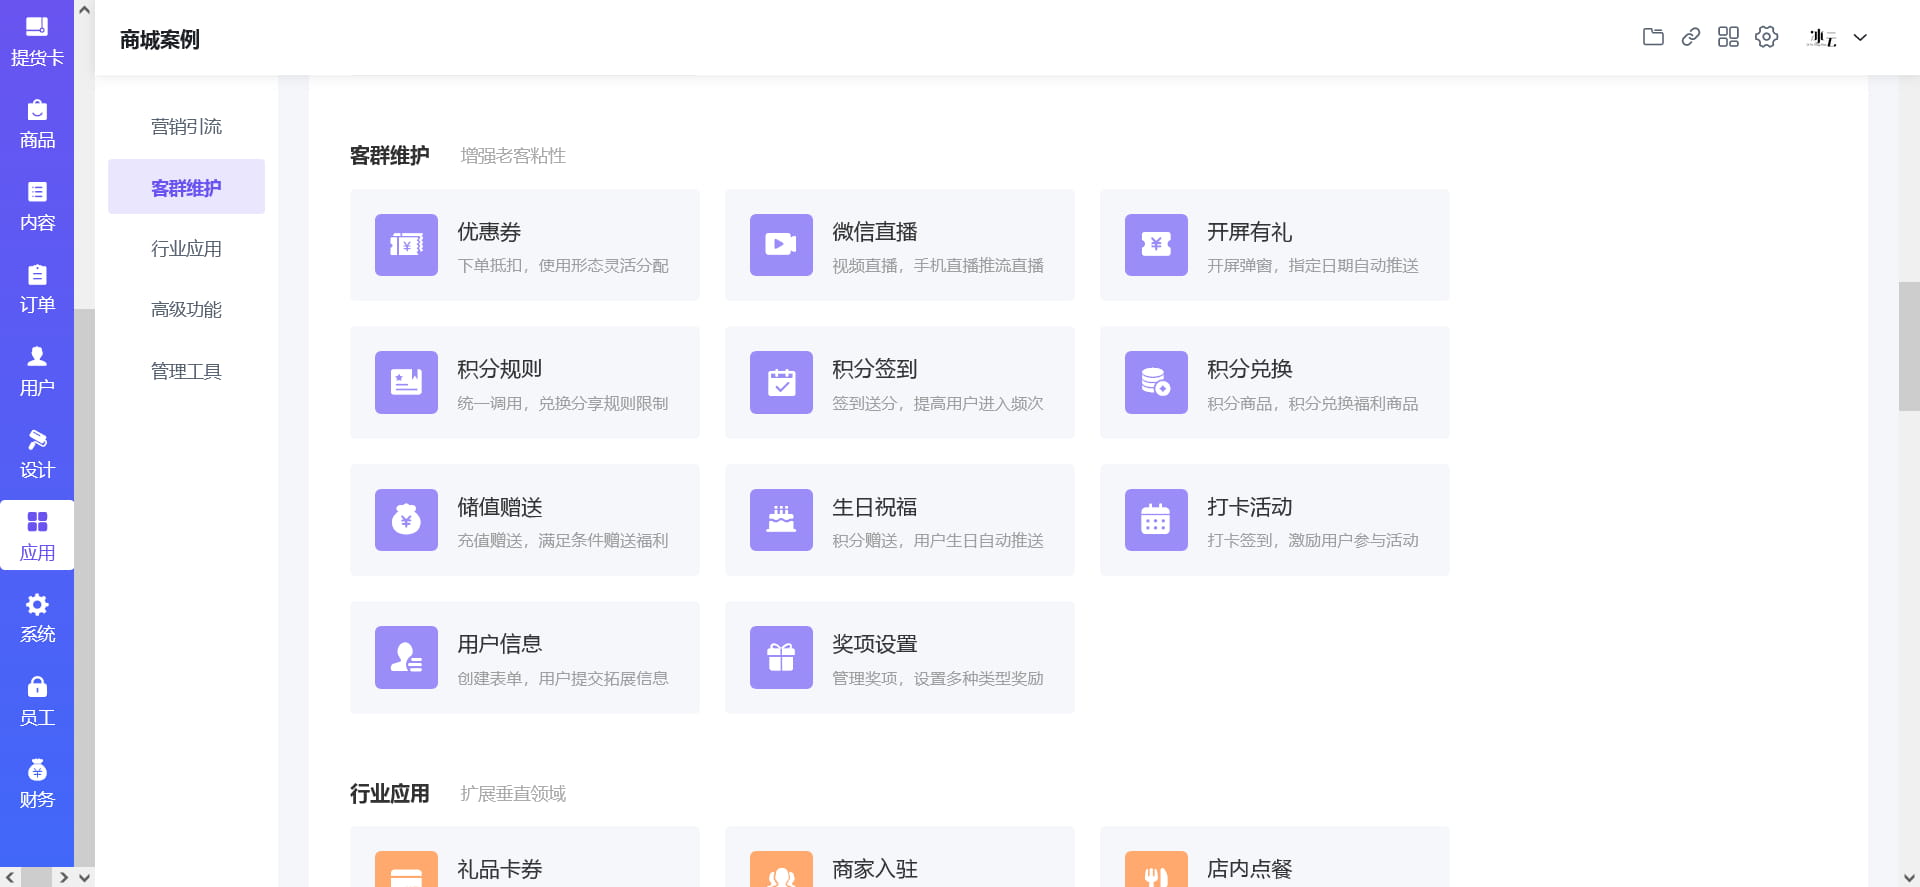This screenshot has height=887, width=1920.
Task: Click the 生日祝福 title text
Action: click(x=875, y=507)
